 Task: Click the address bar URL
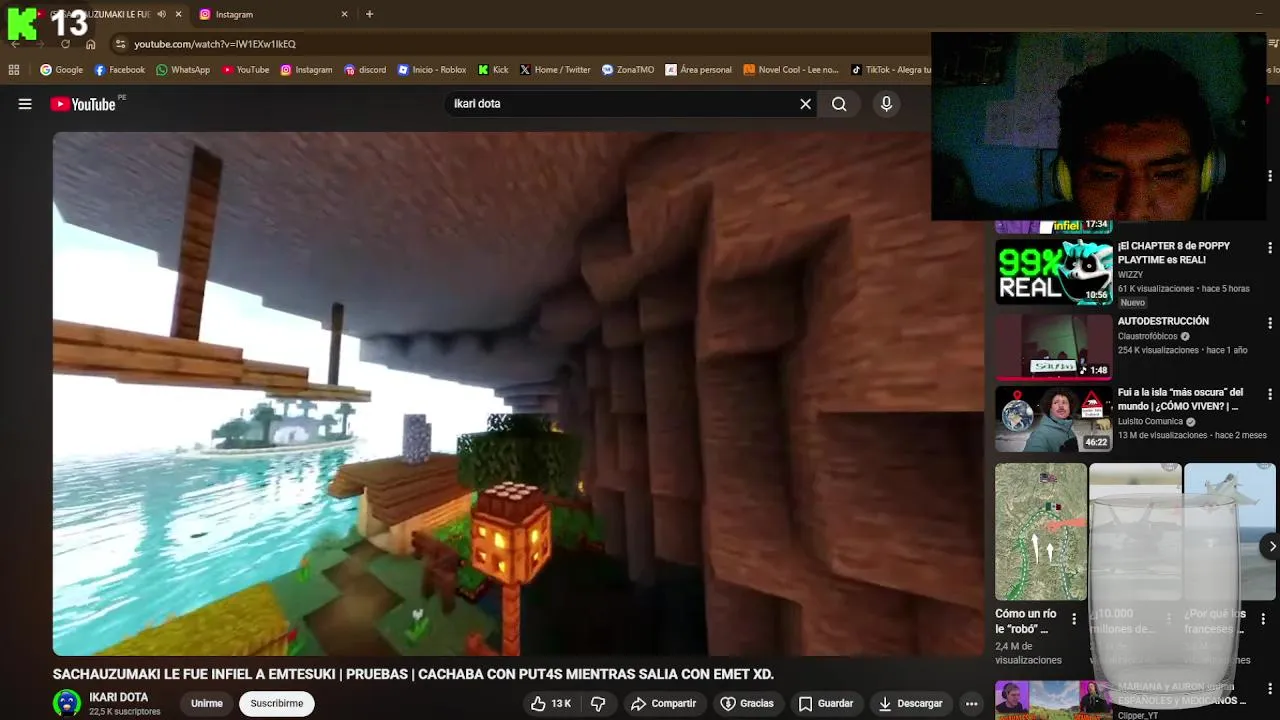215,44
